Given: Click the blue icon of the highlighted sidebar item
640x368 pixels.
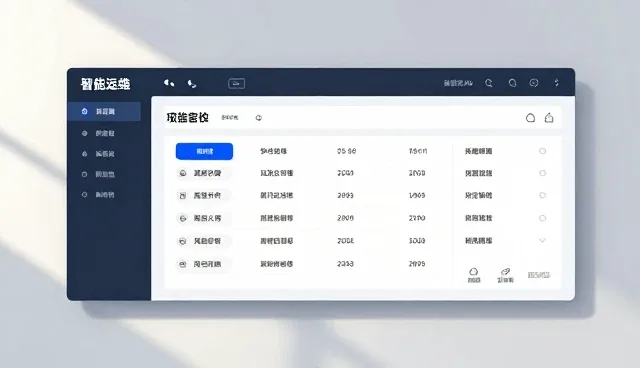Looking at the screenshot, I should pos(84,111).
